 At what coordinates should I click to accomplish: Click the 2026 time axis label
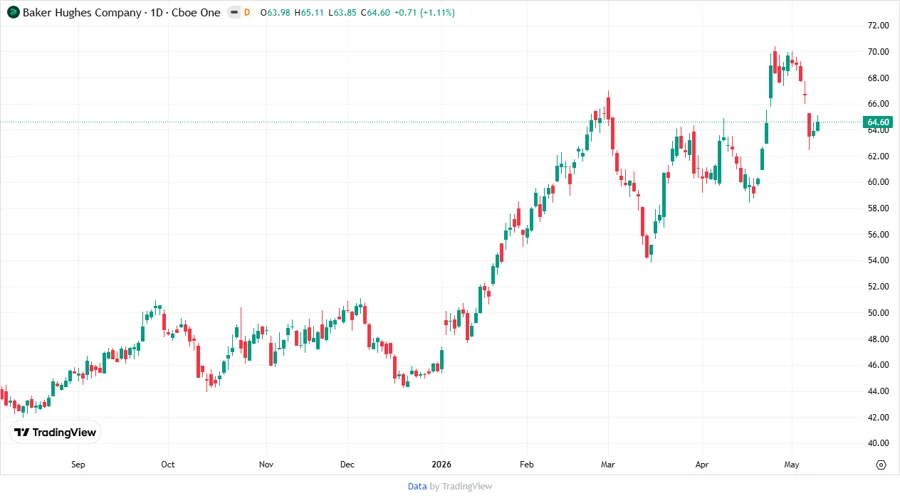441,464
